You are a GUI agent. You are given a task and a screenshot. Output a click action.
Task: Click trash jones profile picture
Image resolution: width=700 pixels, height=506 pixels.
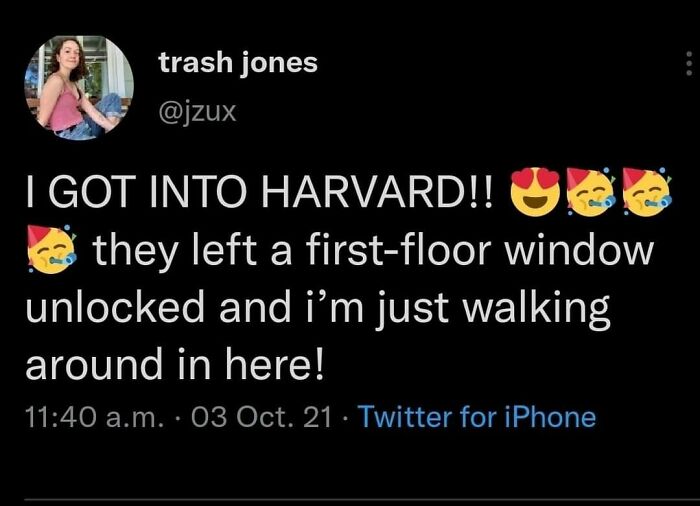point(79,87)
